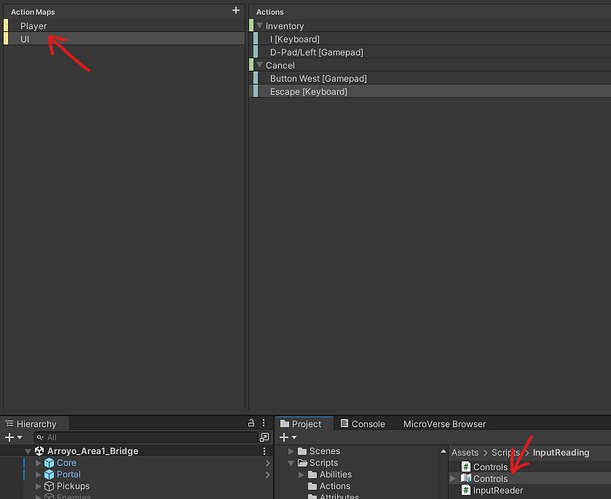
Task: Open the Arroyo_Area1_Bridge scene options menu
Action: point(264,451)
